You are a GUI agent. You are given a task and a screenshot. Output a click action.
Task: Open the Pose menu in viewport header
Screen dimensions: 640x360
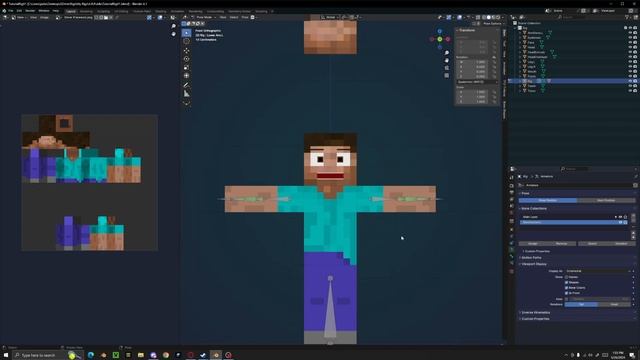[245, 18]
